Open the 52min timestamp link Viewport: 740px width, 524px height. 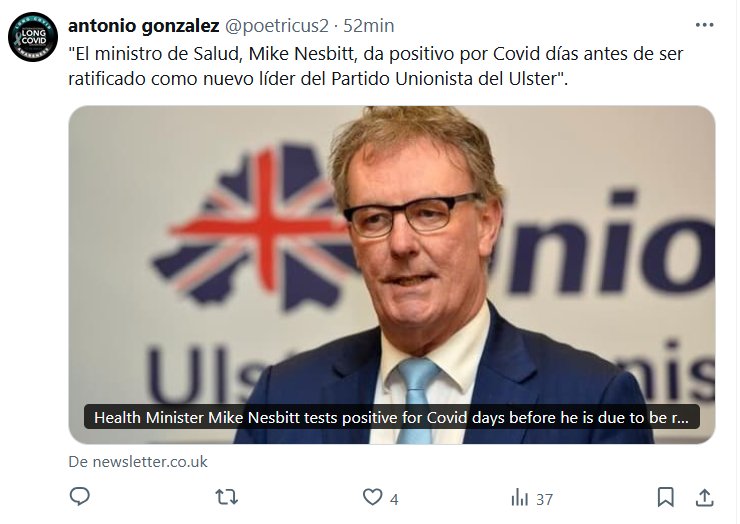tap(369, 25)
